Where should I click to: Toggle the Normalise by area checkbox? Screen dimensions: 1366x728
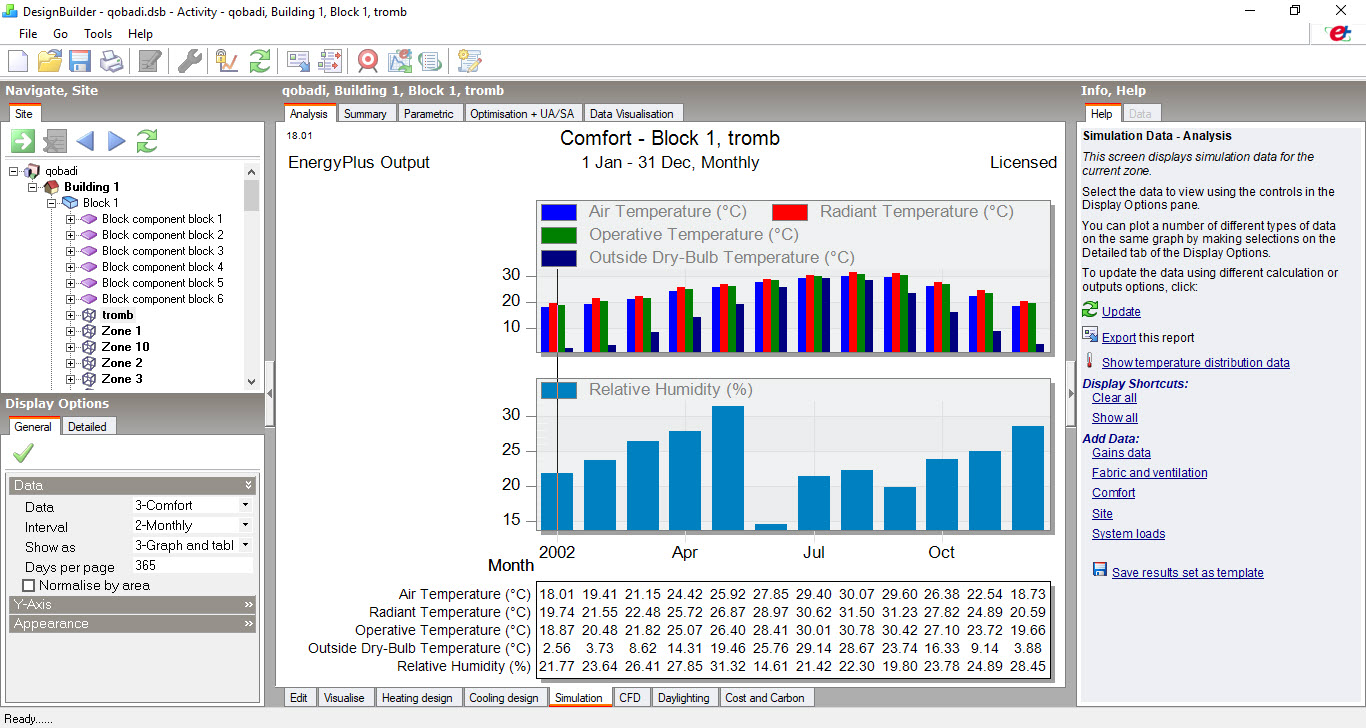28,585
